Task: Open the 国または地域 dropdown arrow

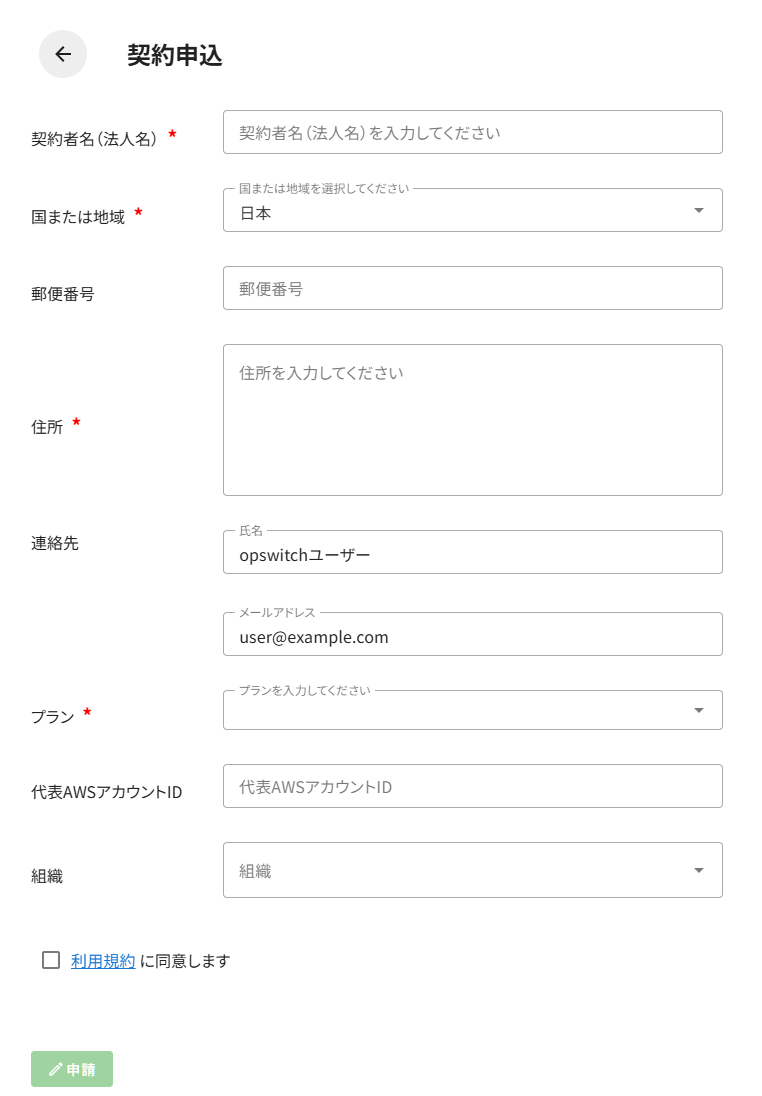Action: tap(699, 210)
